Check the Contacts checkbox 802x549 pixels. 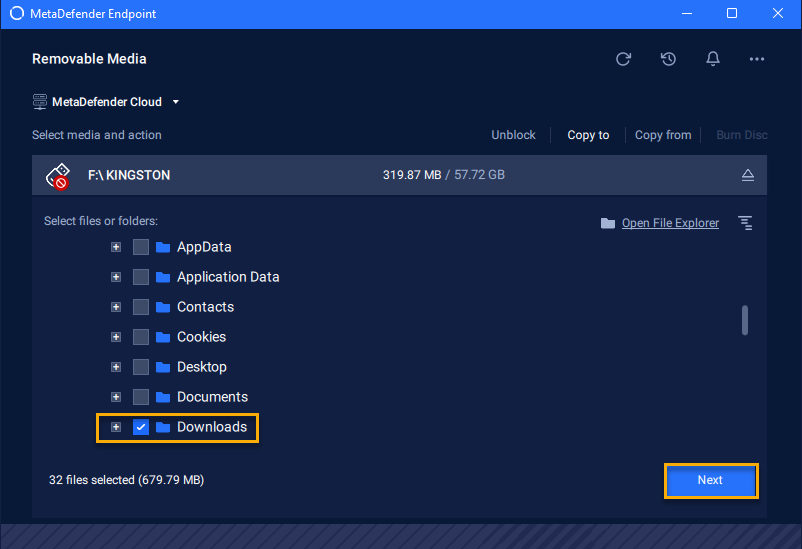pos(141,307)
